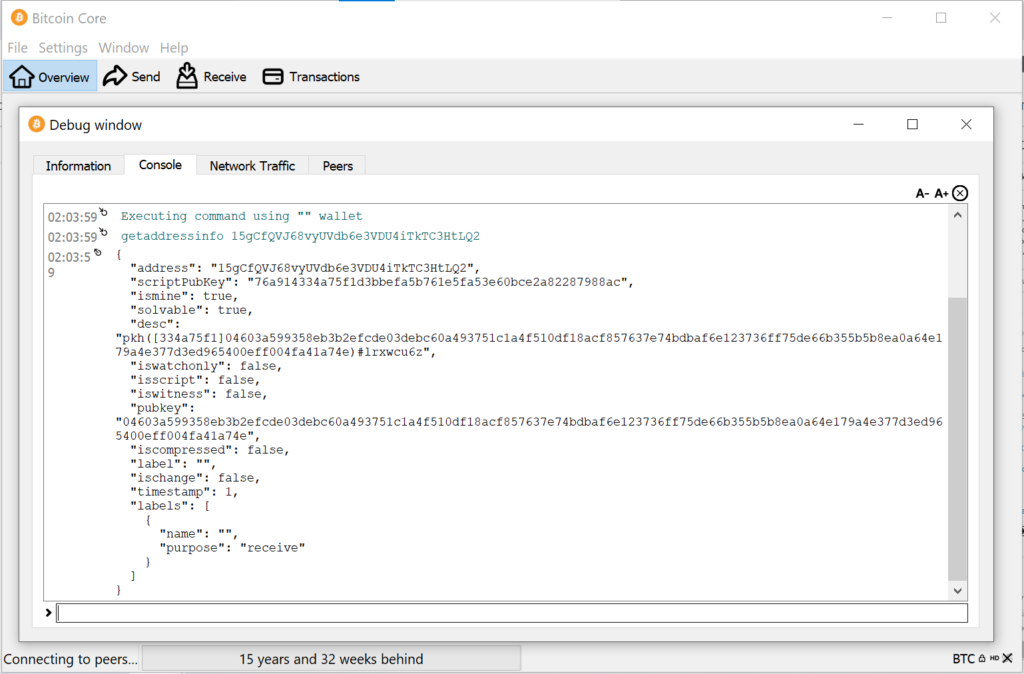Open the Send tab
The width and height of the screenshot is (1024, 674).
[132, 76]
